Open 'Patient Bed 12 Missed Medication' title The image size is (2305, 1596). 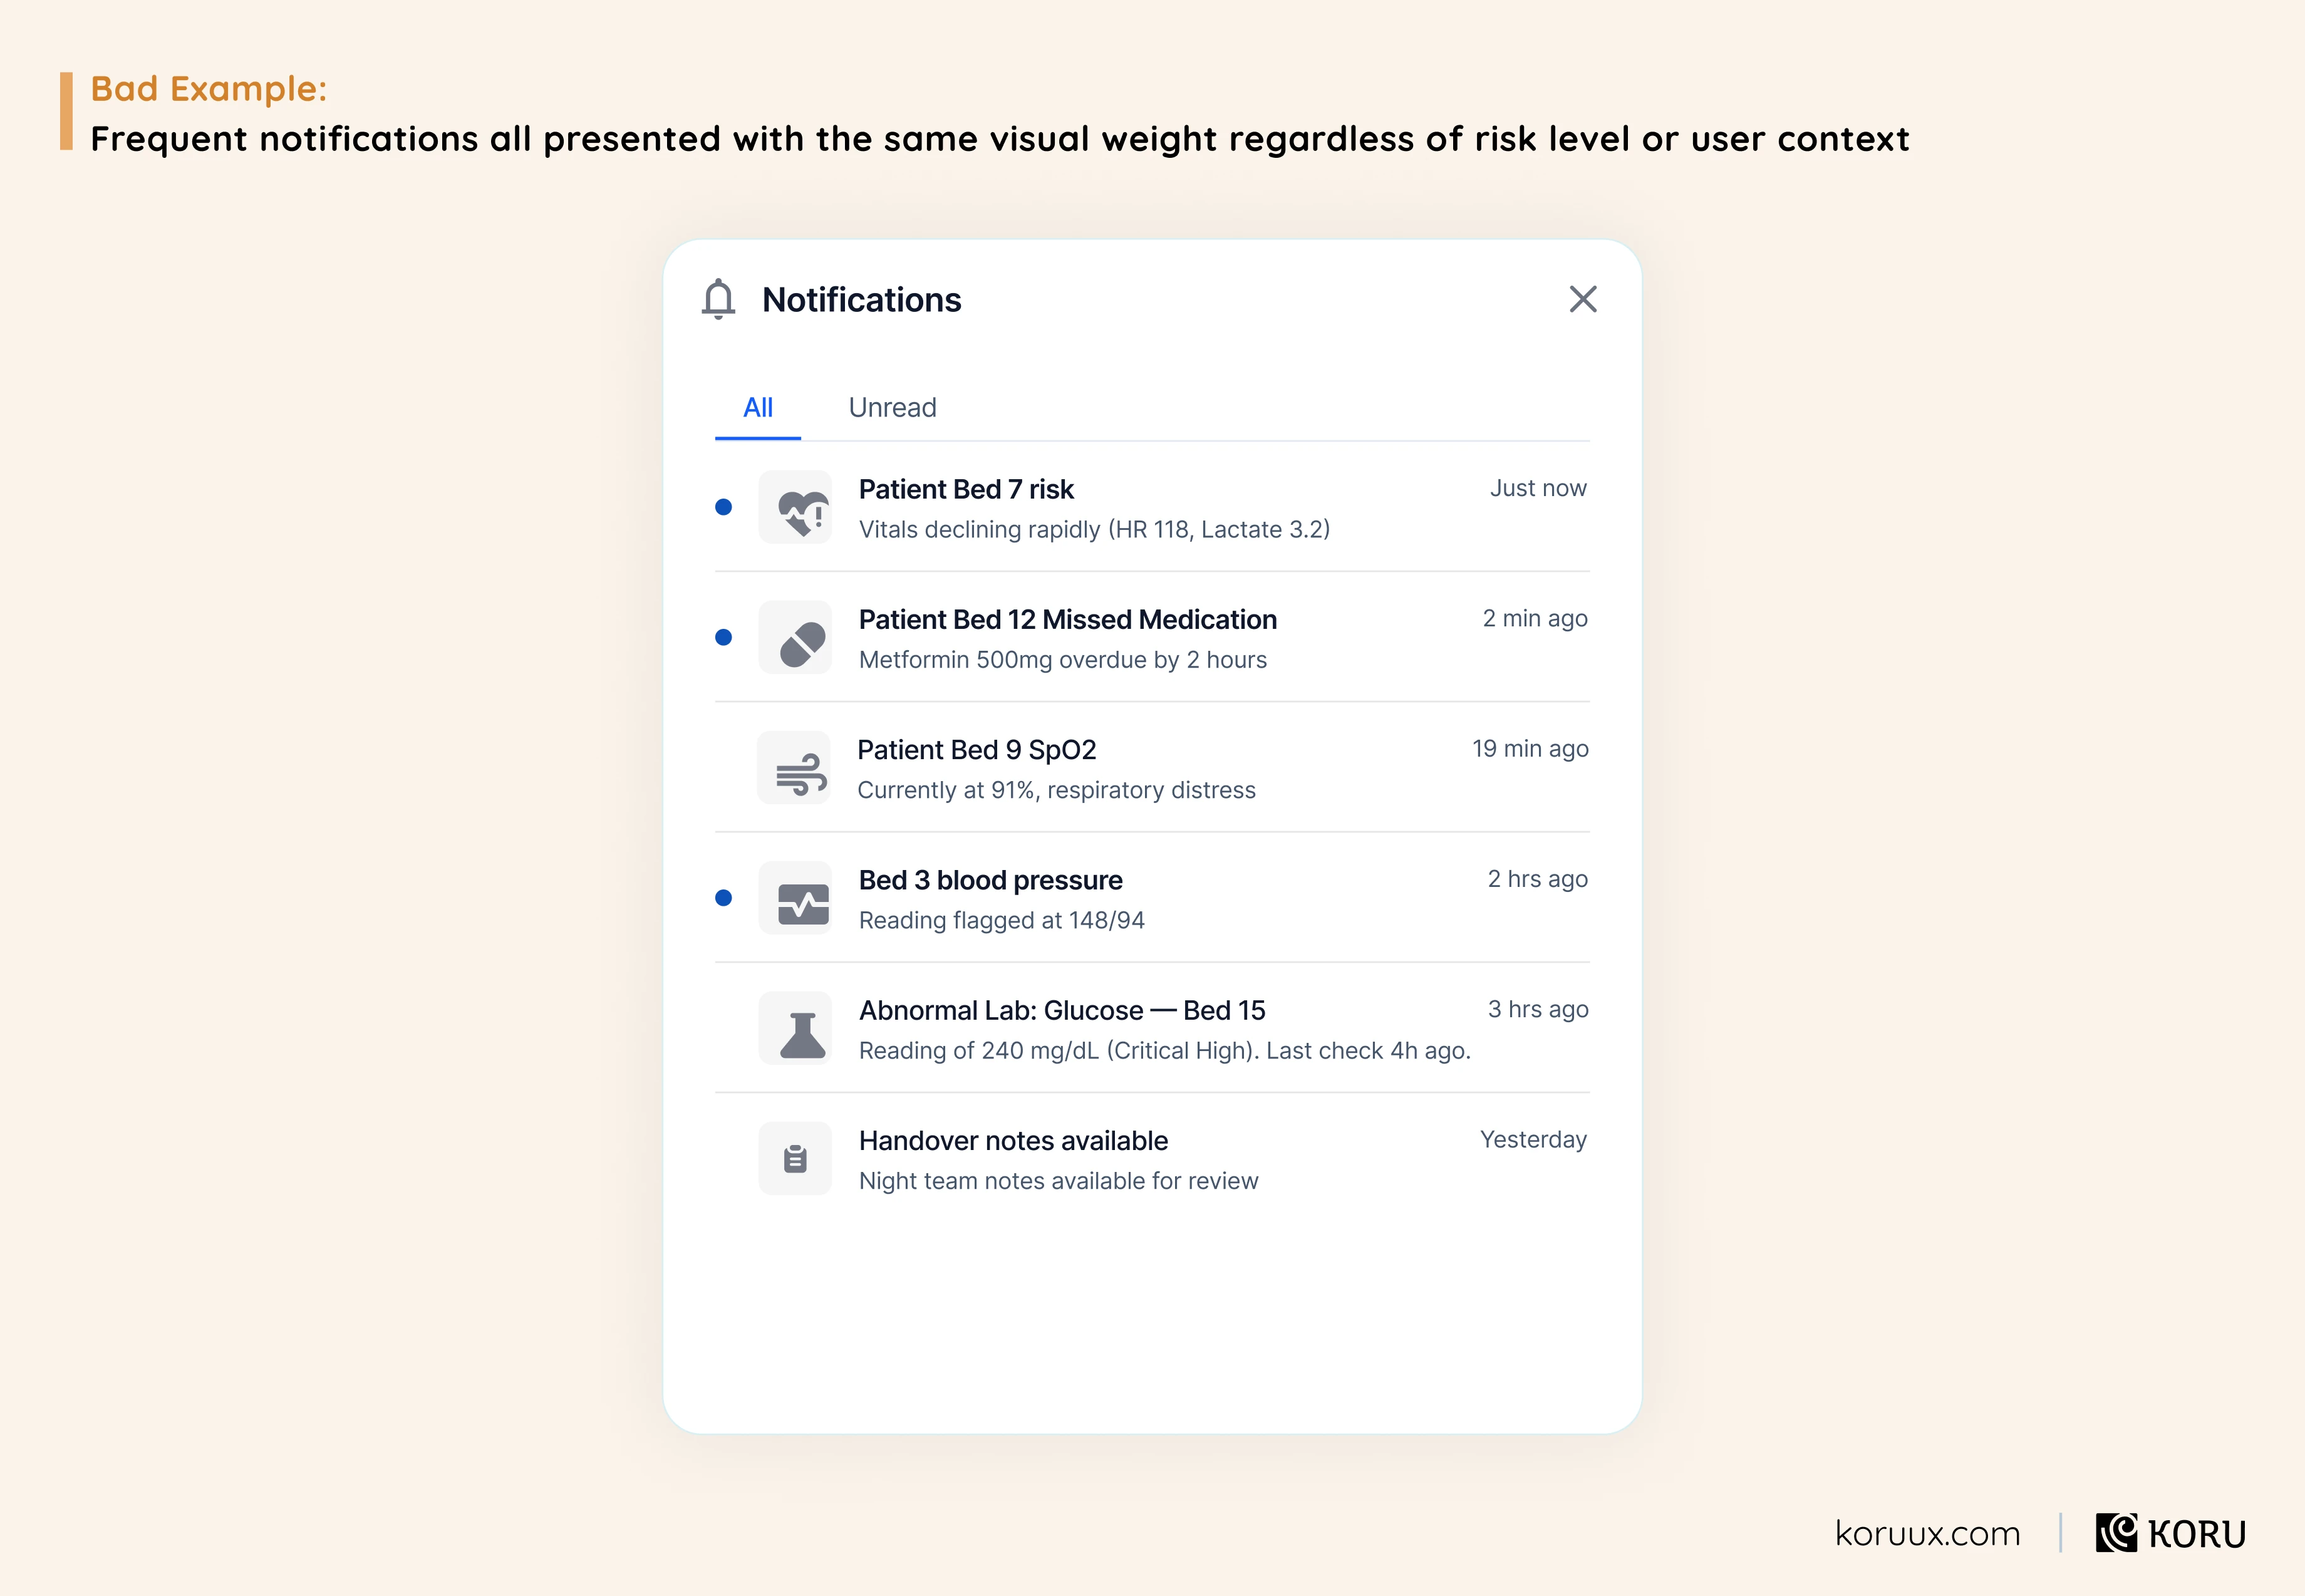[x=1067, y=620]
